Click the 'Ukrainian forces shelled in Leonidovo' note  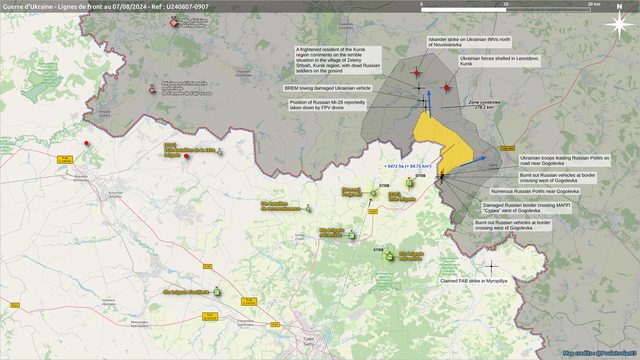point(500,61)
